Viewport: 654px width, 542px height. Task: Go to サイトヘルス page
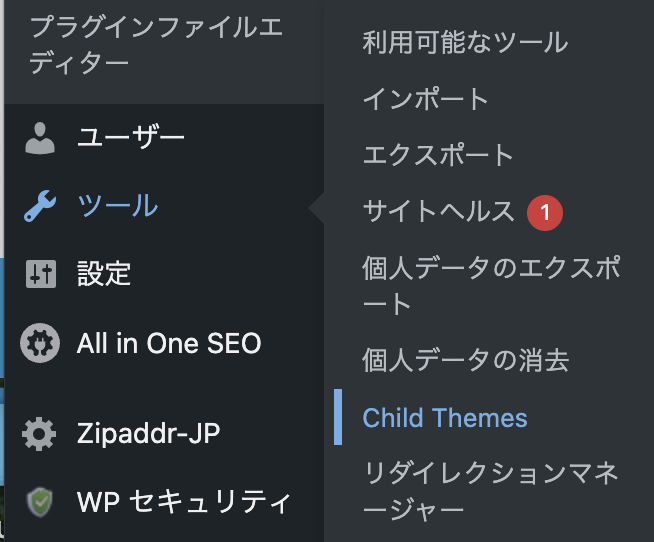tap(438, 211)
